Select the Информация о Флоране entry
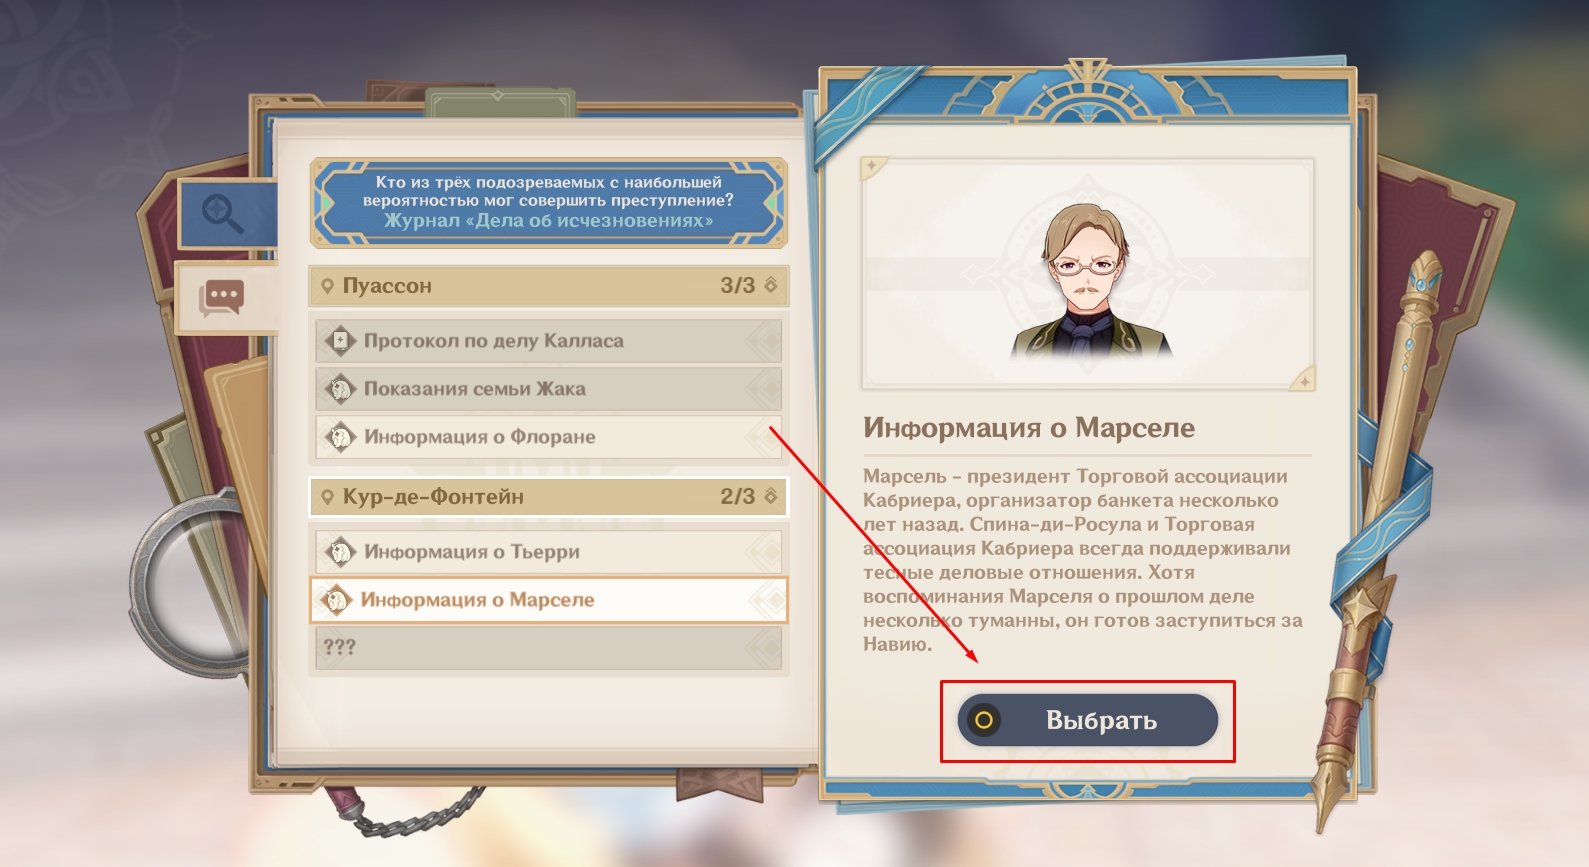Screen dimensions: 1589x867 548,437
